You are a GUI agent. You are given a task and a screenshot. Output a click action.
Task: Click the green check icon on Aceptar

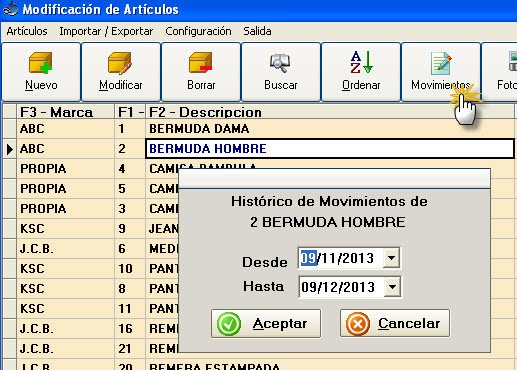(229, 324)
